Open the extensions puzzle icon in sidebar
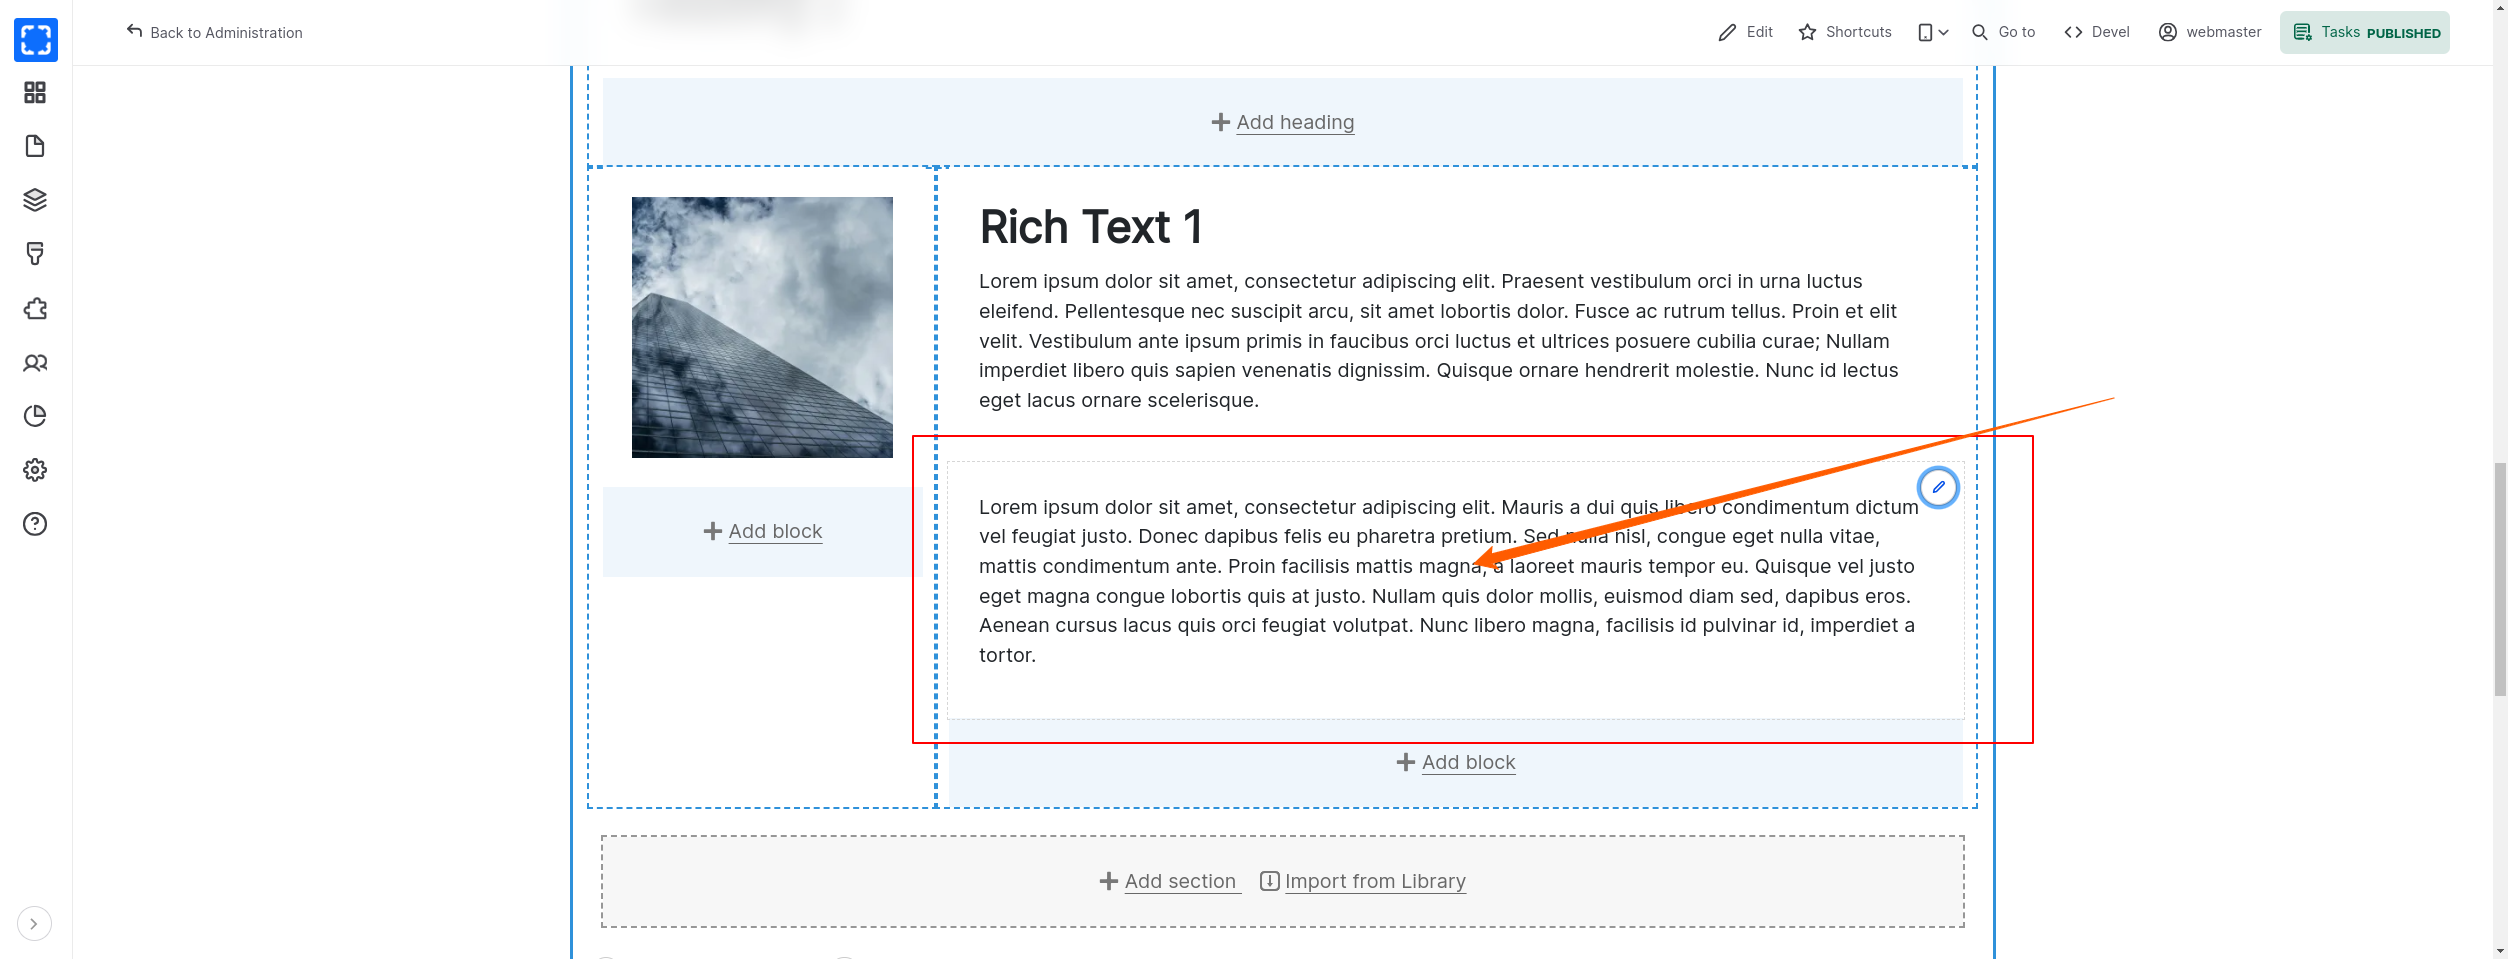2508x959 pixels. [35, 308]
